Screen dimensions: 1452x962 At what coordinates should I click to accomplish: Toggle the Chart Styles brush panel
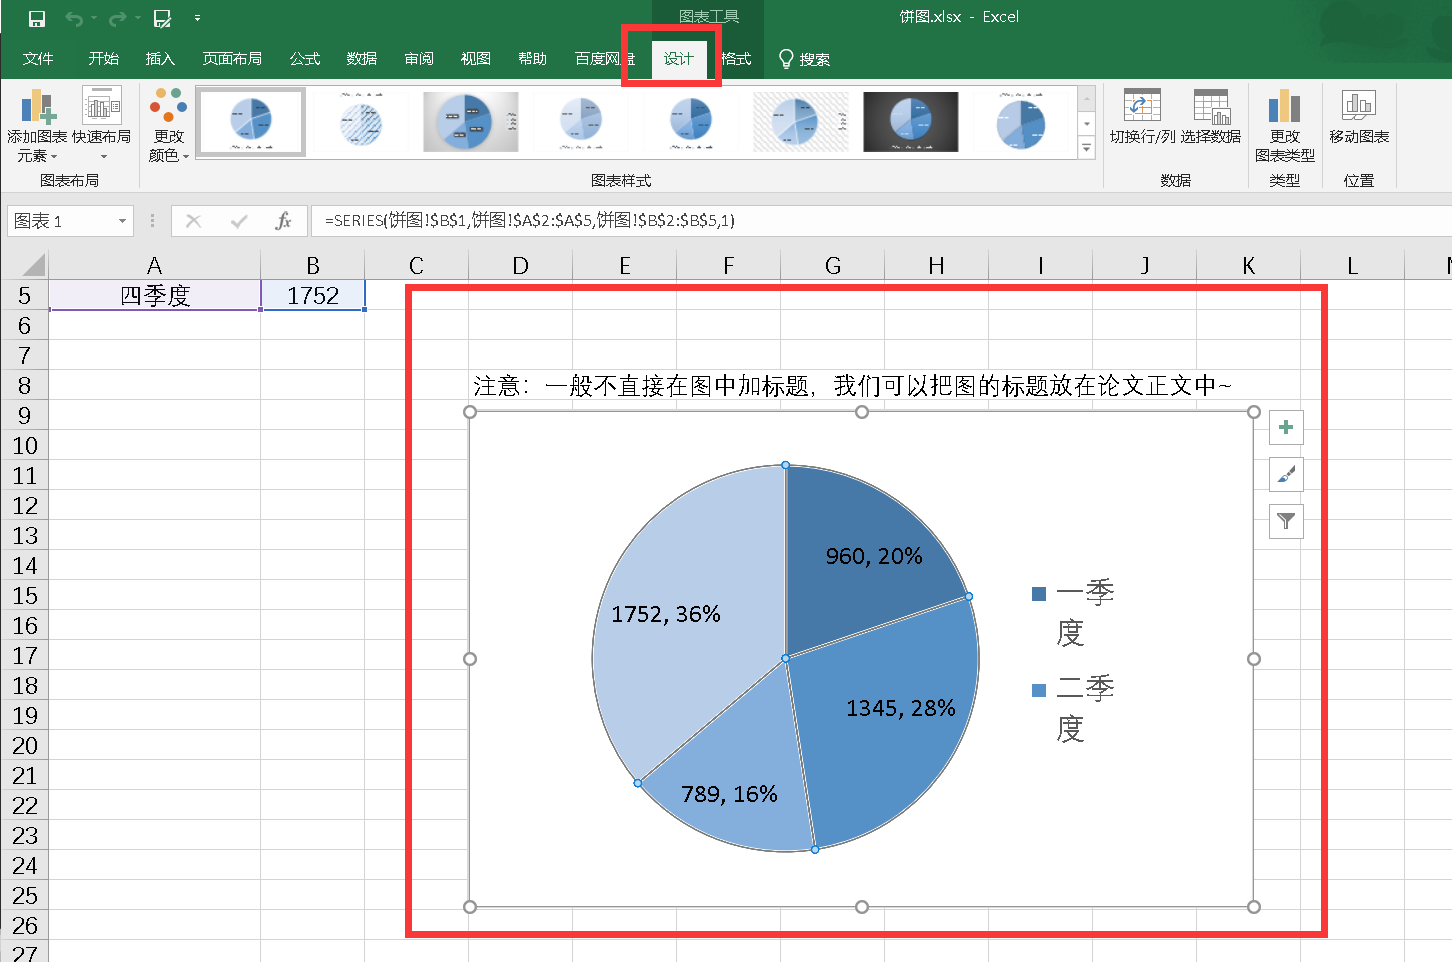[1285, 474]
